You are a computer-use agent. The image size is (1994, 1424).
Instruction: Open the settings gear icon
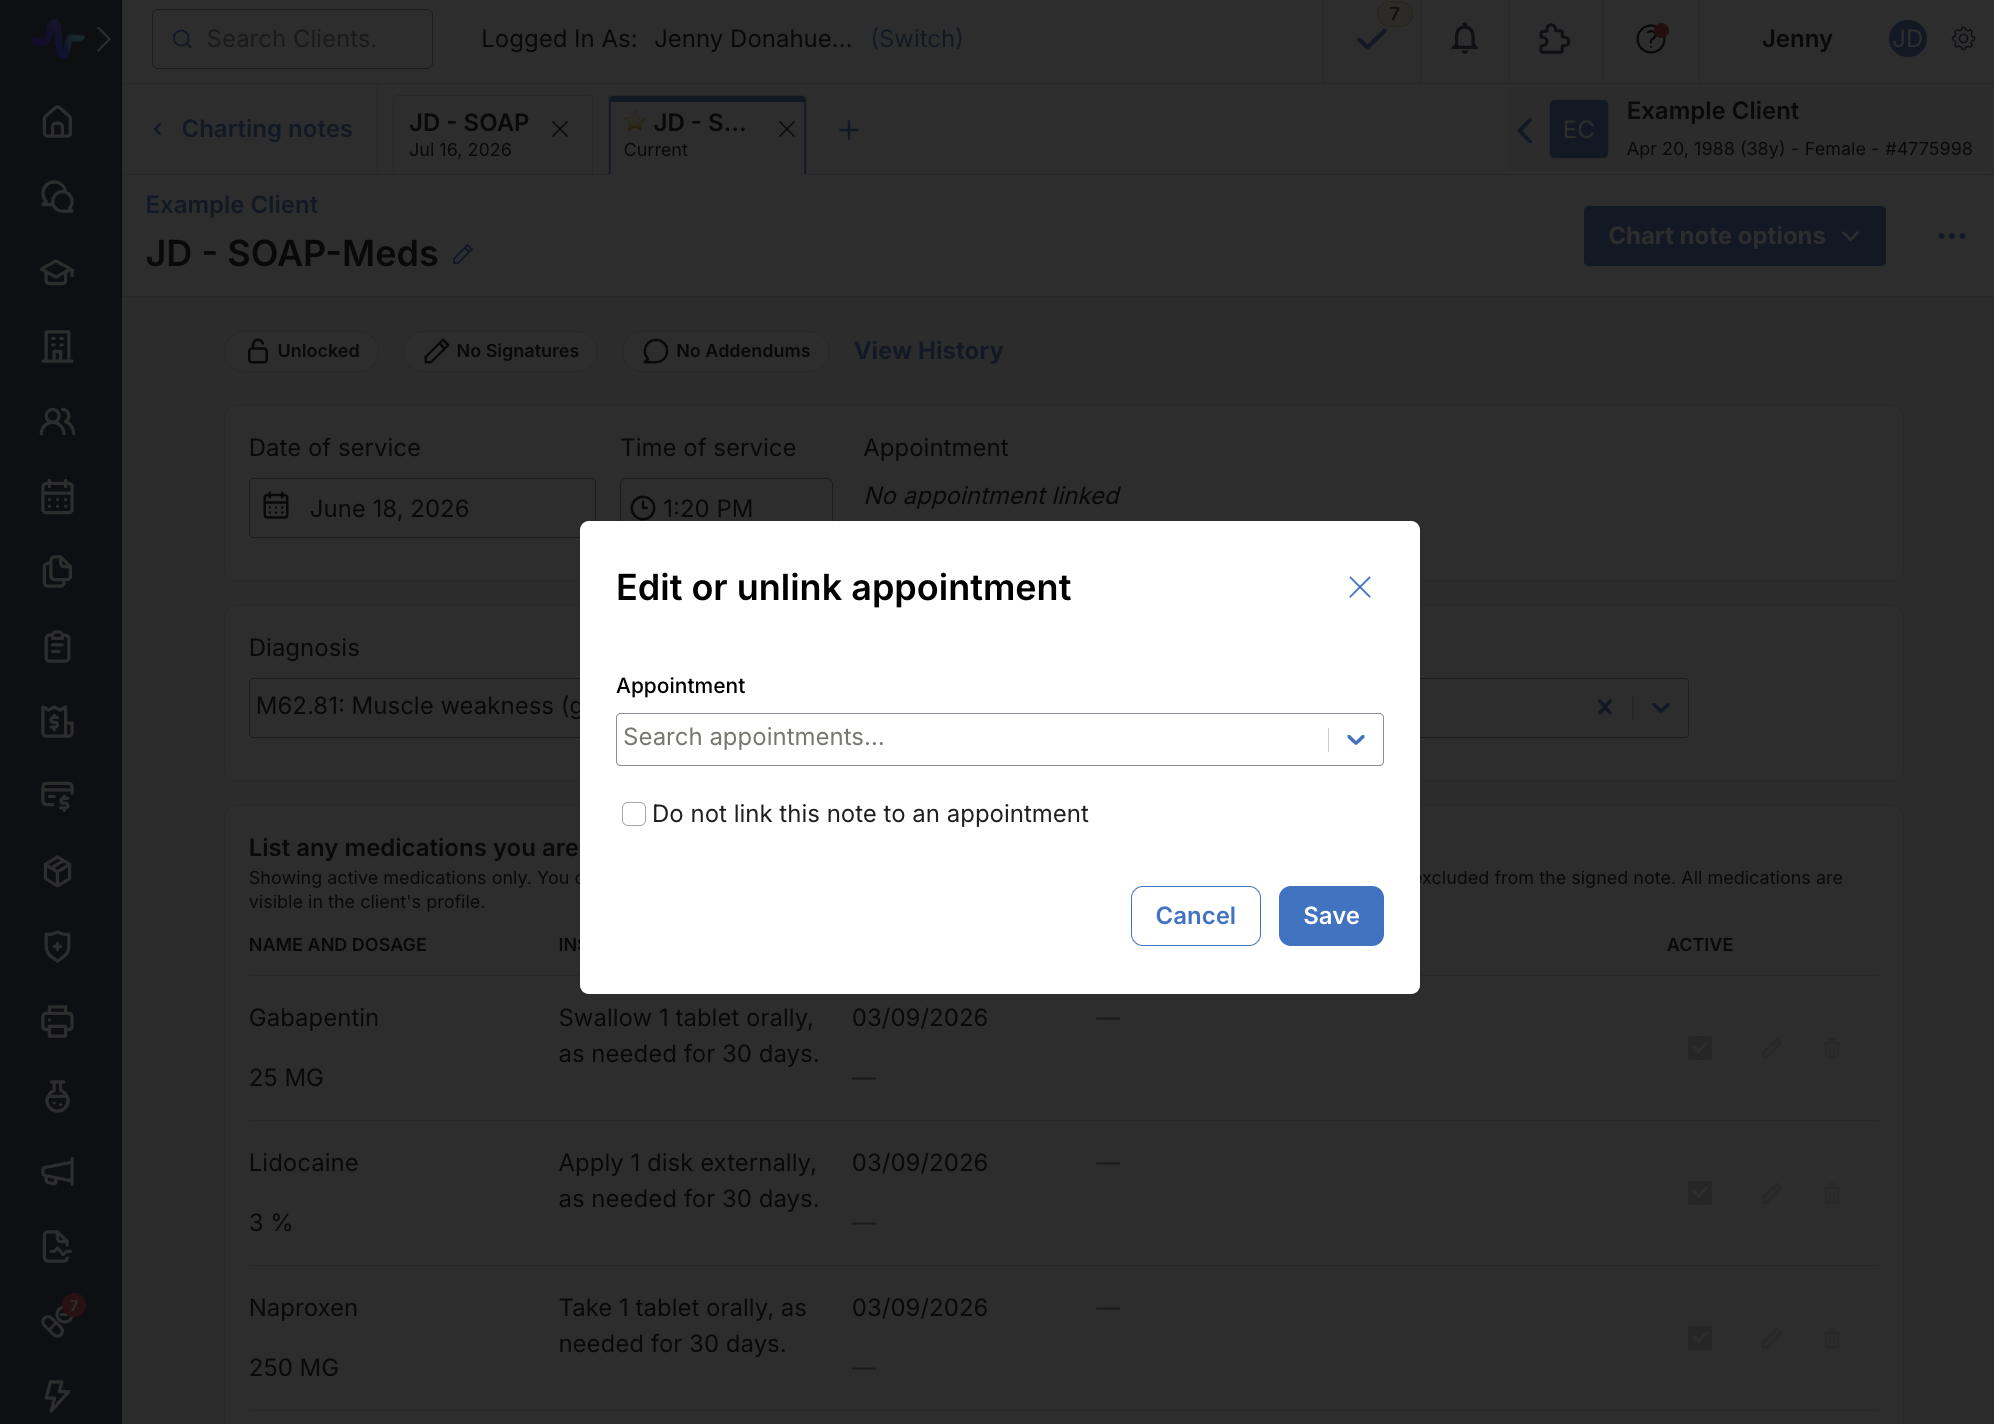pos(1964,39)
